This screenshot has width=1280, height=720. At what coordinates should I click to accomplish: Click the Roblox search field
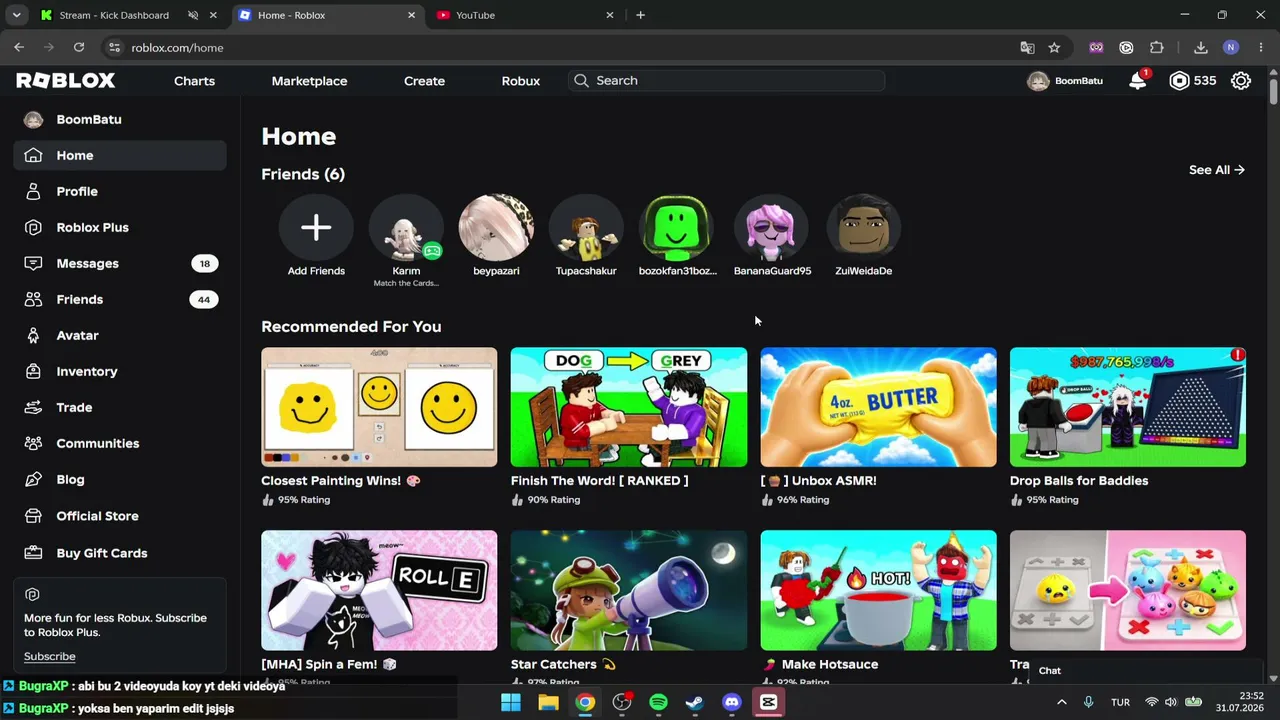(726, 81)
